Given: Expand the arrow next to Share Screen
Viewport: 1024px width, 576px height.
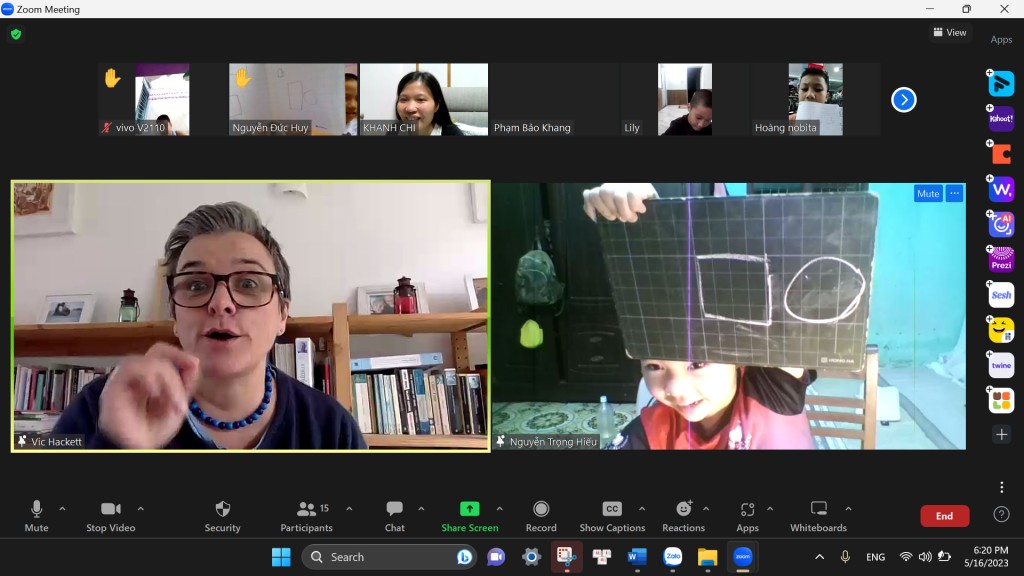Looking at the screenshot, I should (x=499, y=508).
